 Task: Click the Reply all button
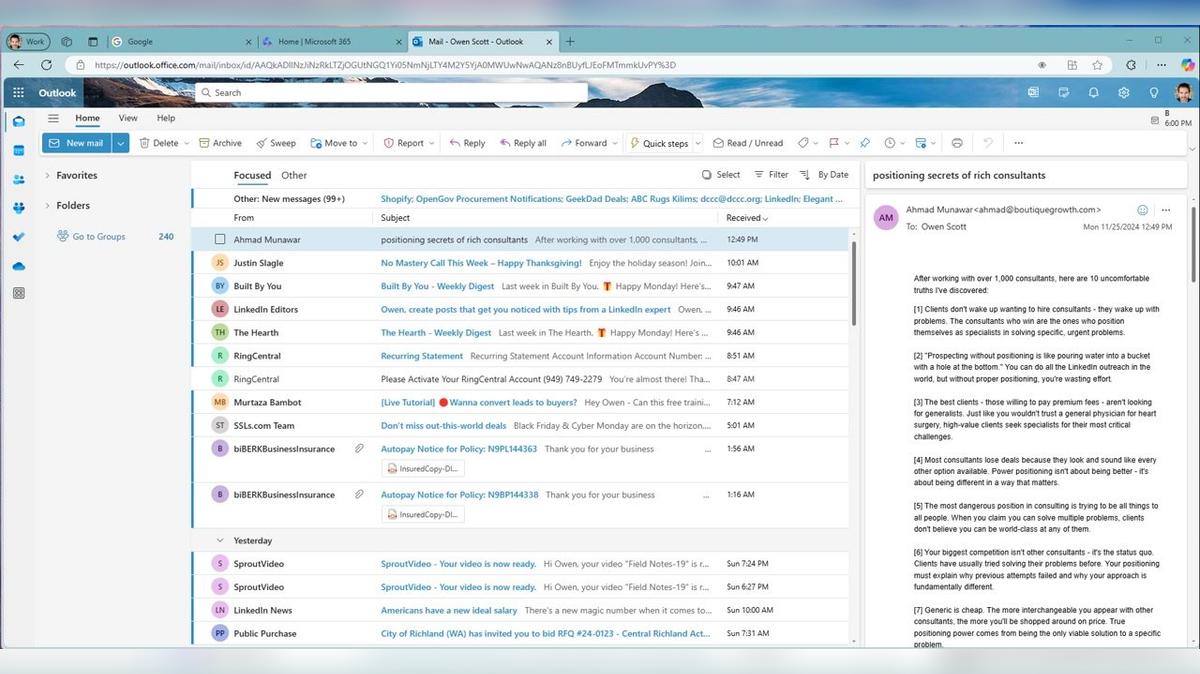(523, 143)
